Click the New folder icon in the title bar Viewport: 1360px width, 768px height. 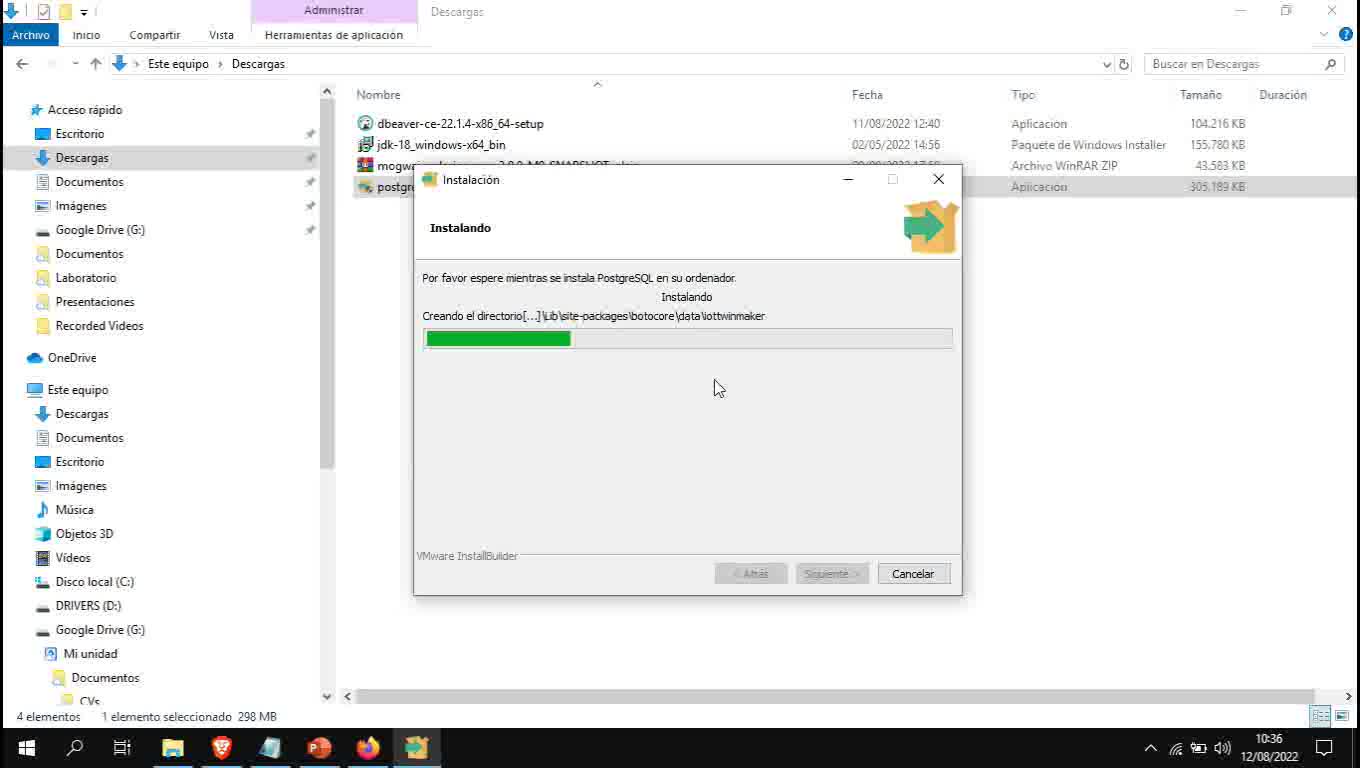[x=65, y=12]
